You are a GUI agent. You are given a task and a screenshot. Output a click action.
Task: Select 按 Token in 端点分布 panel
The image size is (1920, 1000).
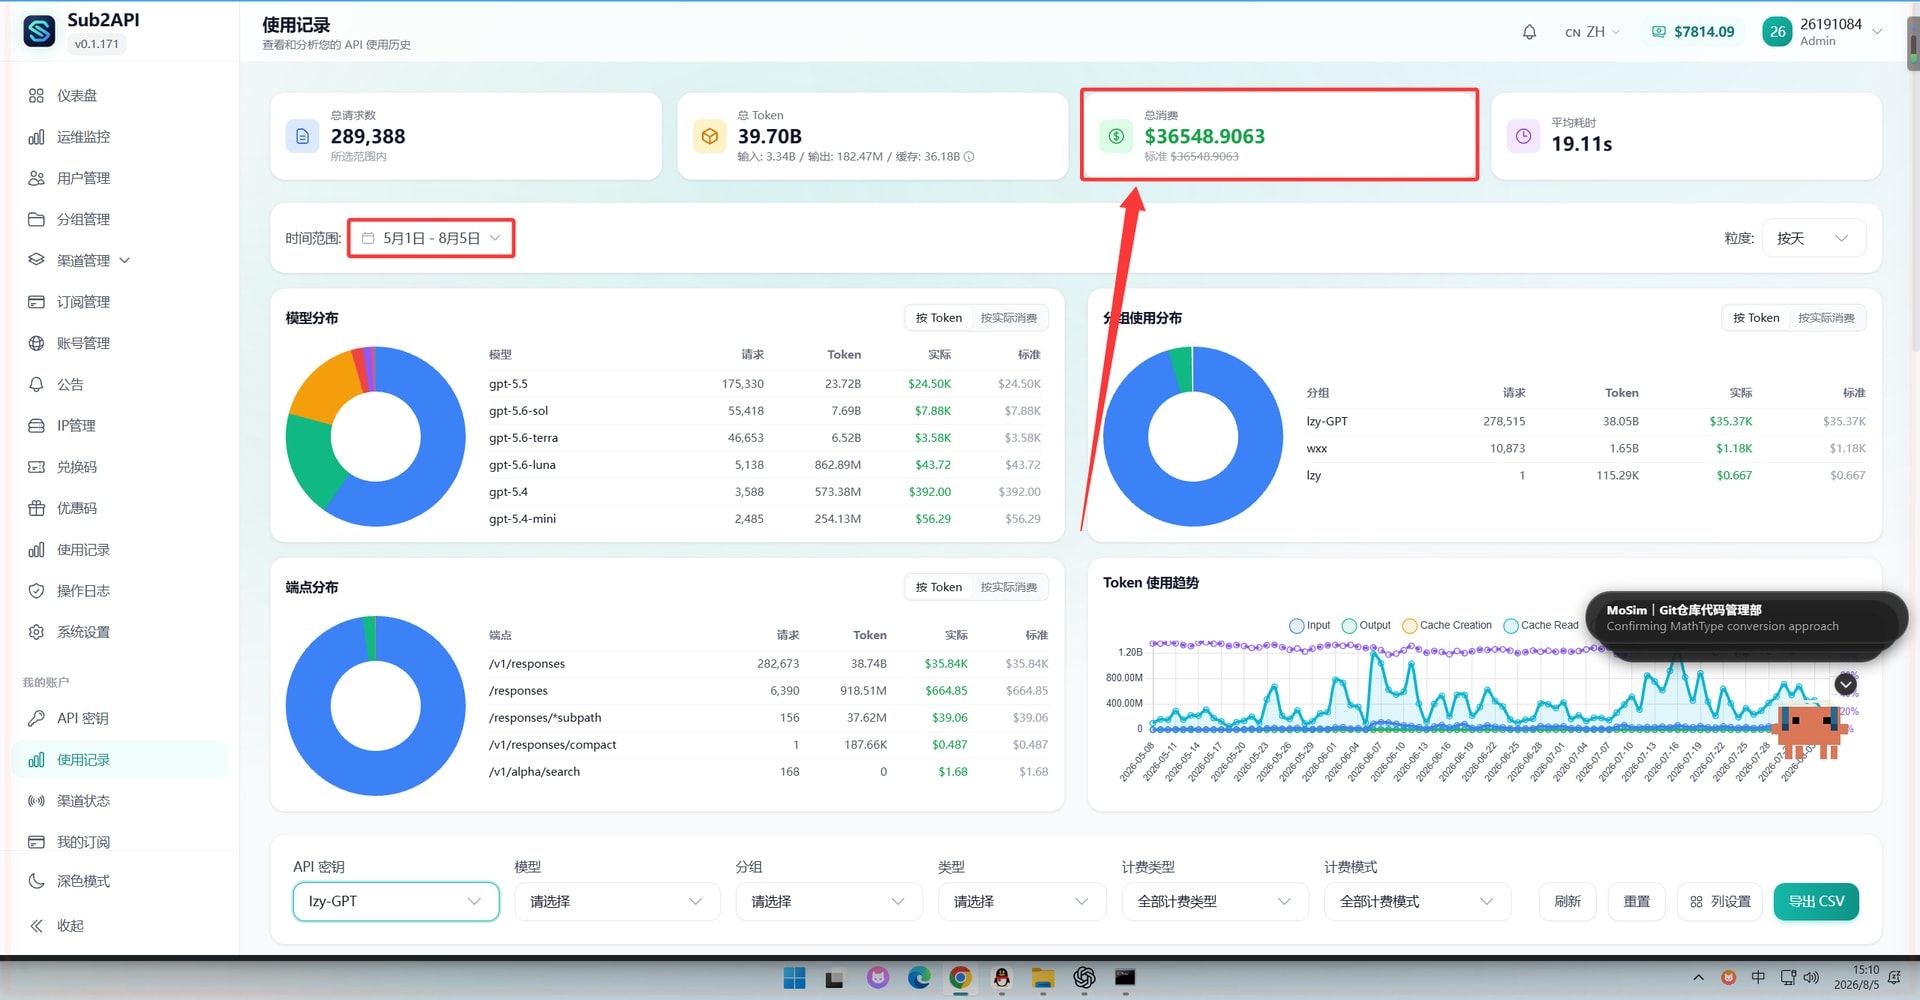tap(939, 587)
